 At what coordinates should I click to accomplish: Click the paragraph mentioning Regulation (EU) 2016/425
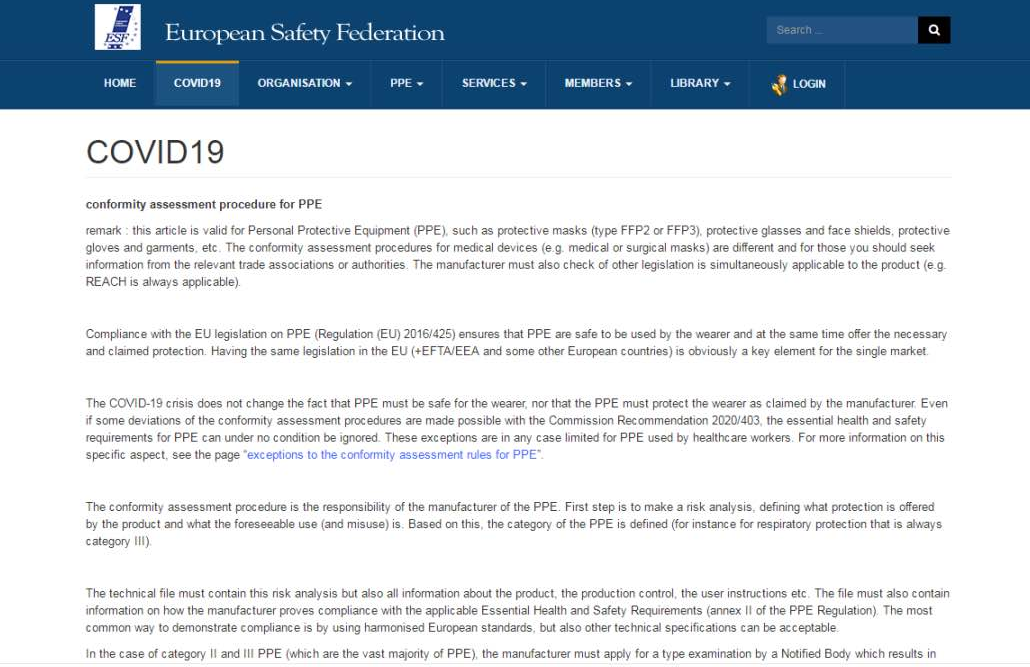(x=517, y=342)
